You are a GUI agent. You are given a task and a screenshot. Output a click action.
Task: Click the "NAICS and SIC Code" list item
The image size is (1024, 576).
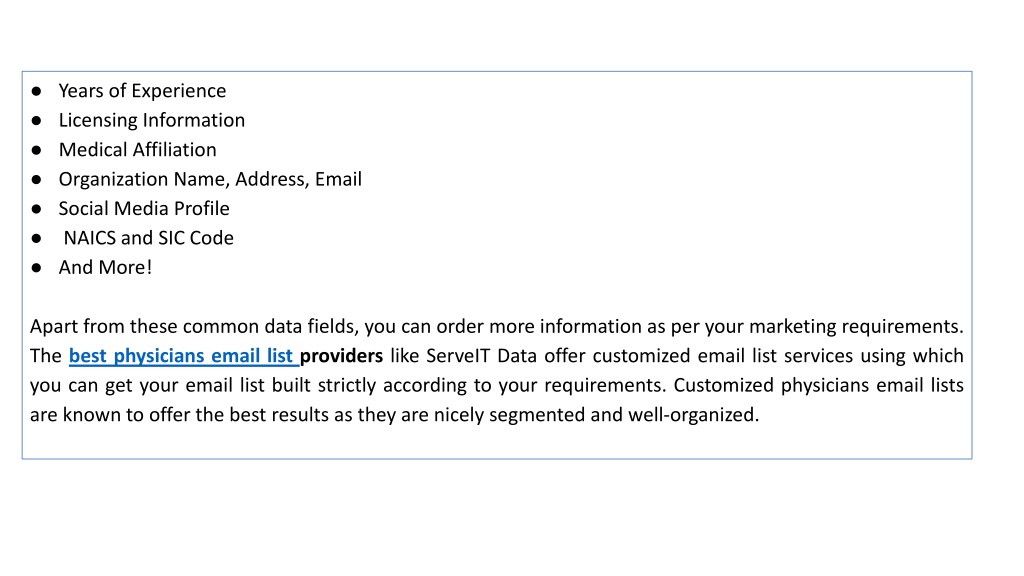(148, 238)
